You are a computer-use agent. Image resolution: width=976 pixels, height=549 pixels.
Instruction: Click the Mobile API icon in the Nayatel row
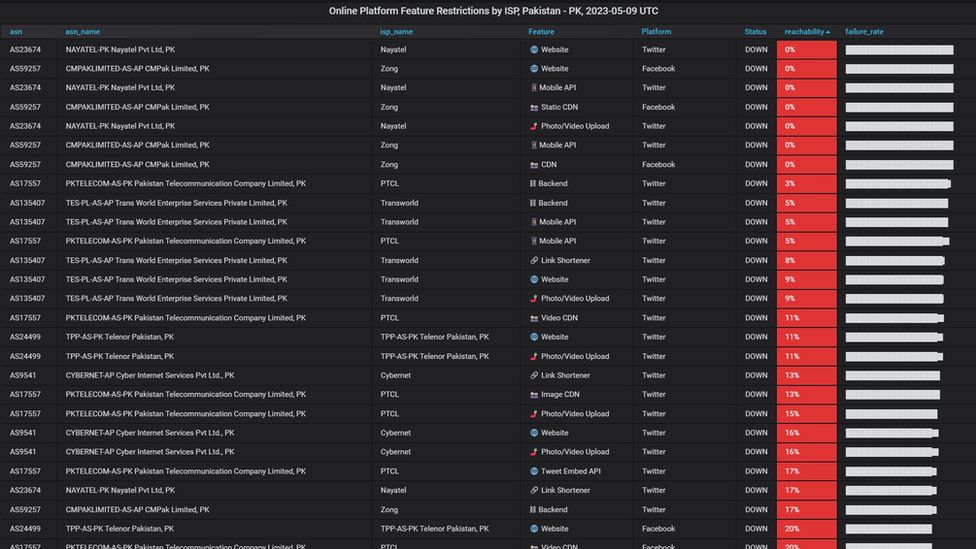pos(533,88)
